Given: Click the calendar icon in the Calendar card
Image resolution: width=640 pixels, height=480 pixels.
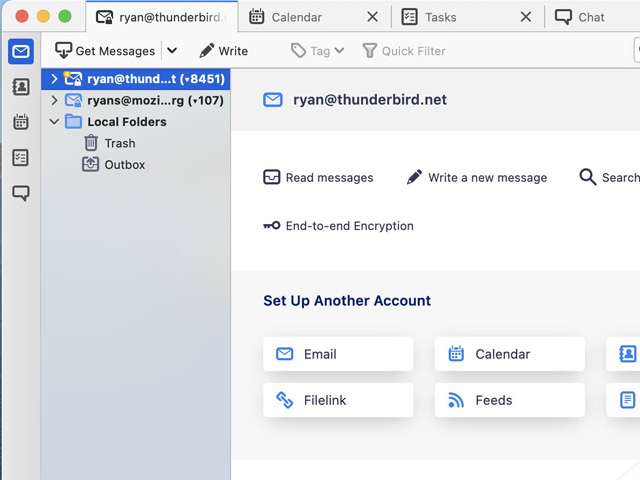Looking at the screenshot, I should click(456, 354).
